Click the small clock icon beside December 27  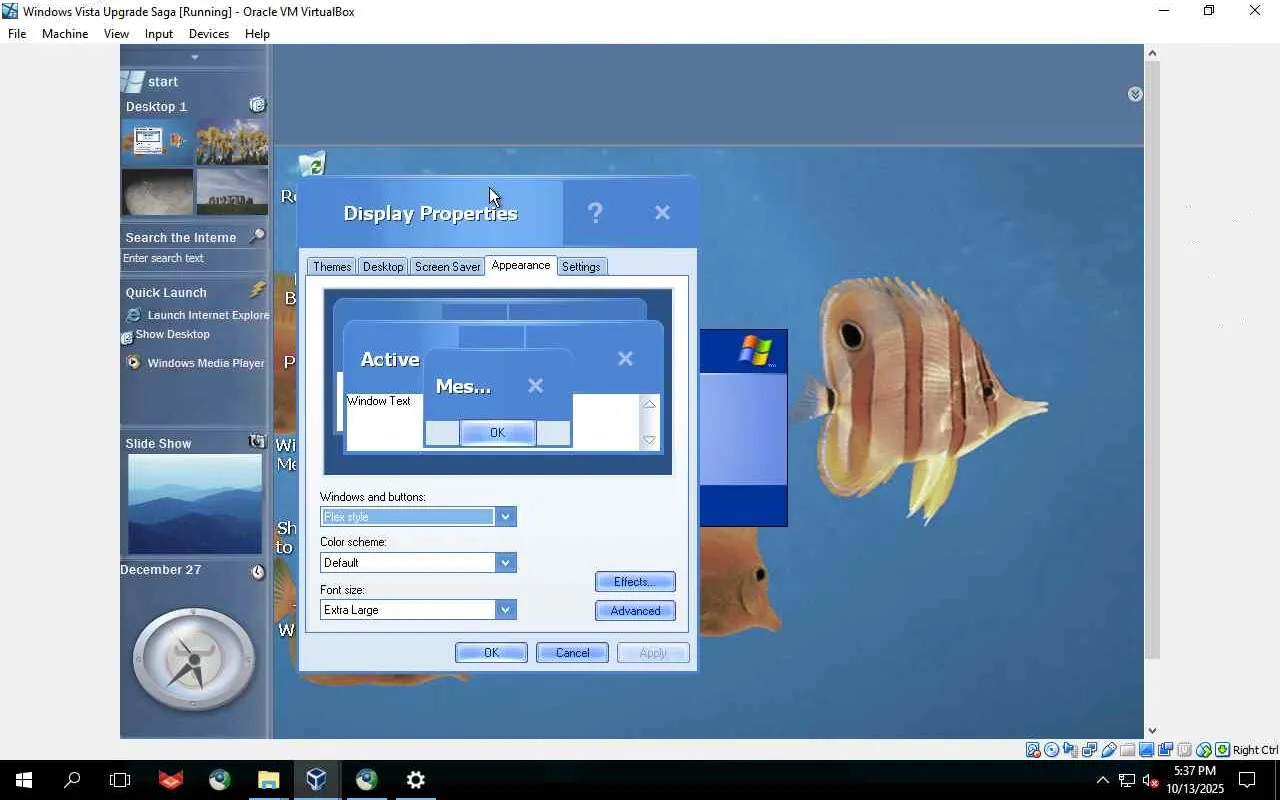tap(257, 571)
